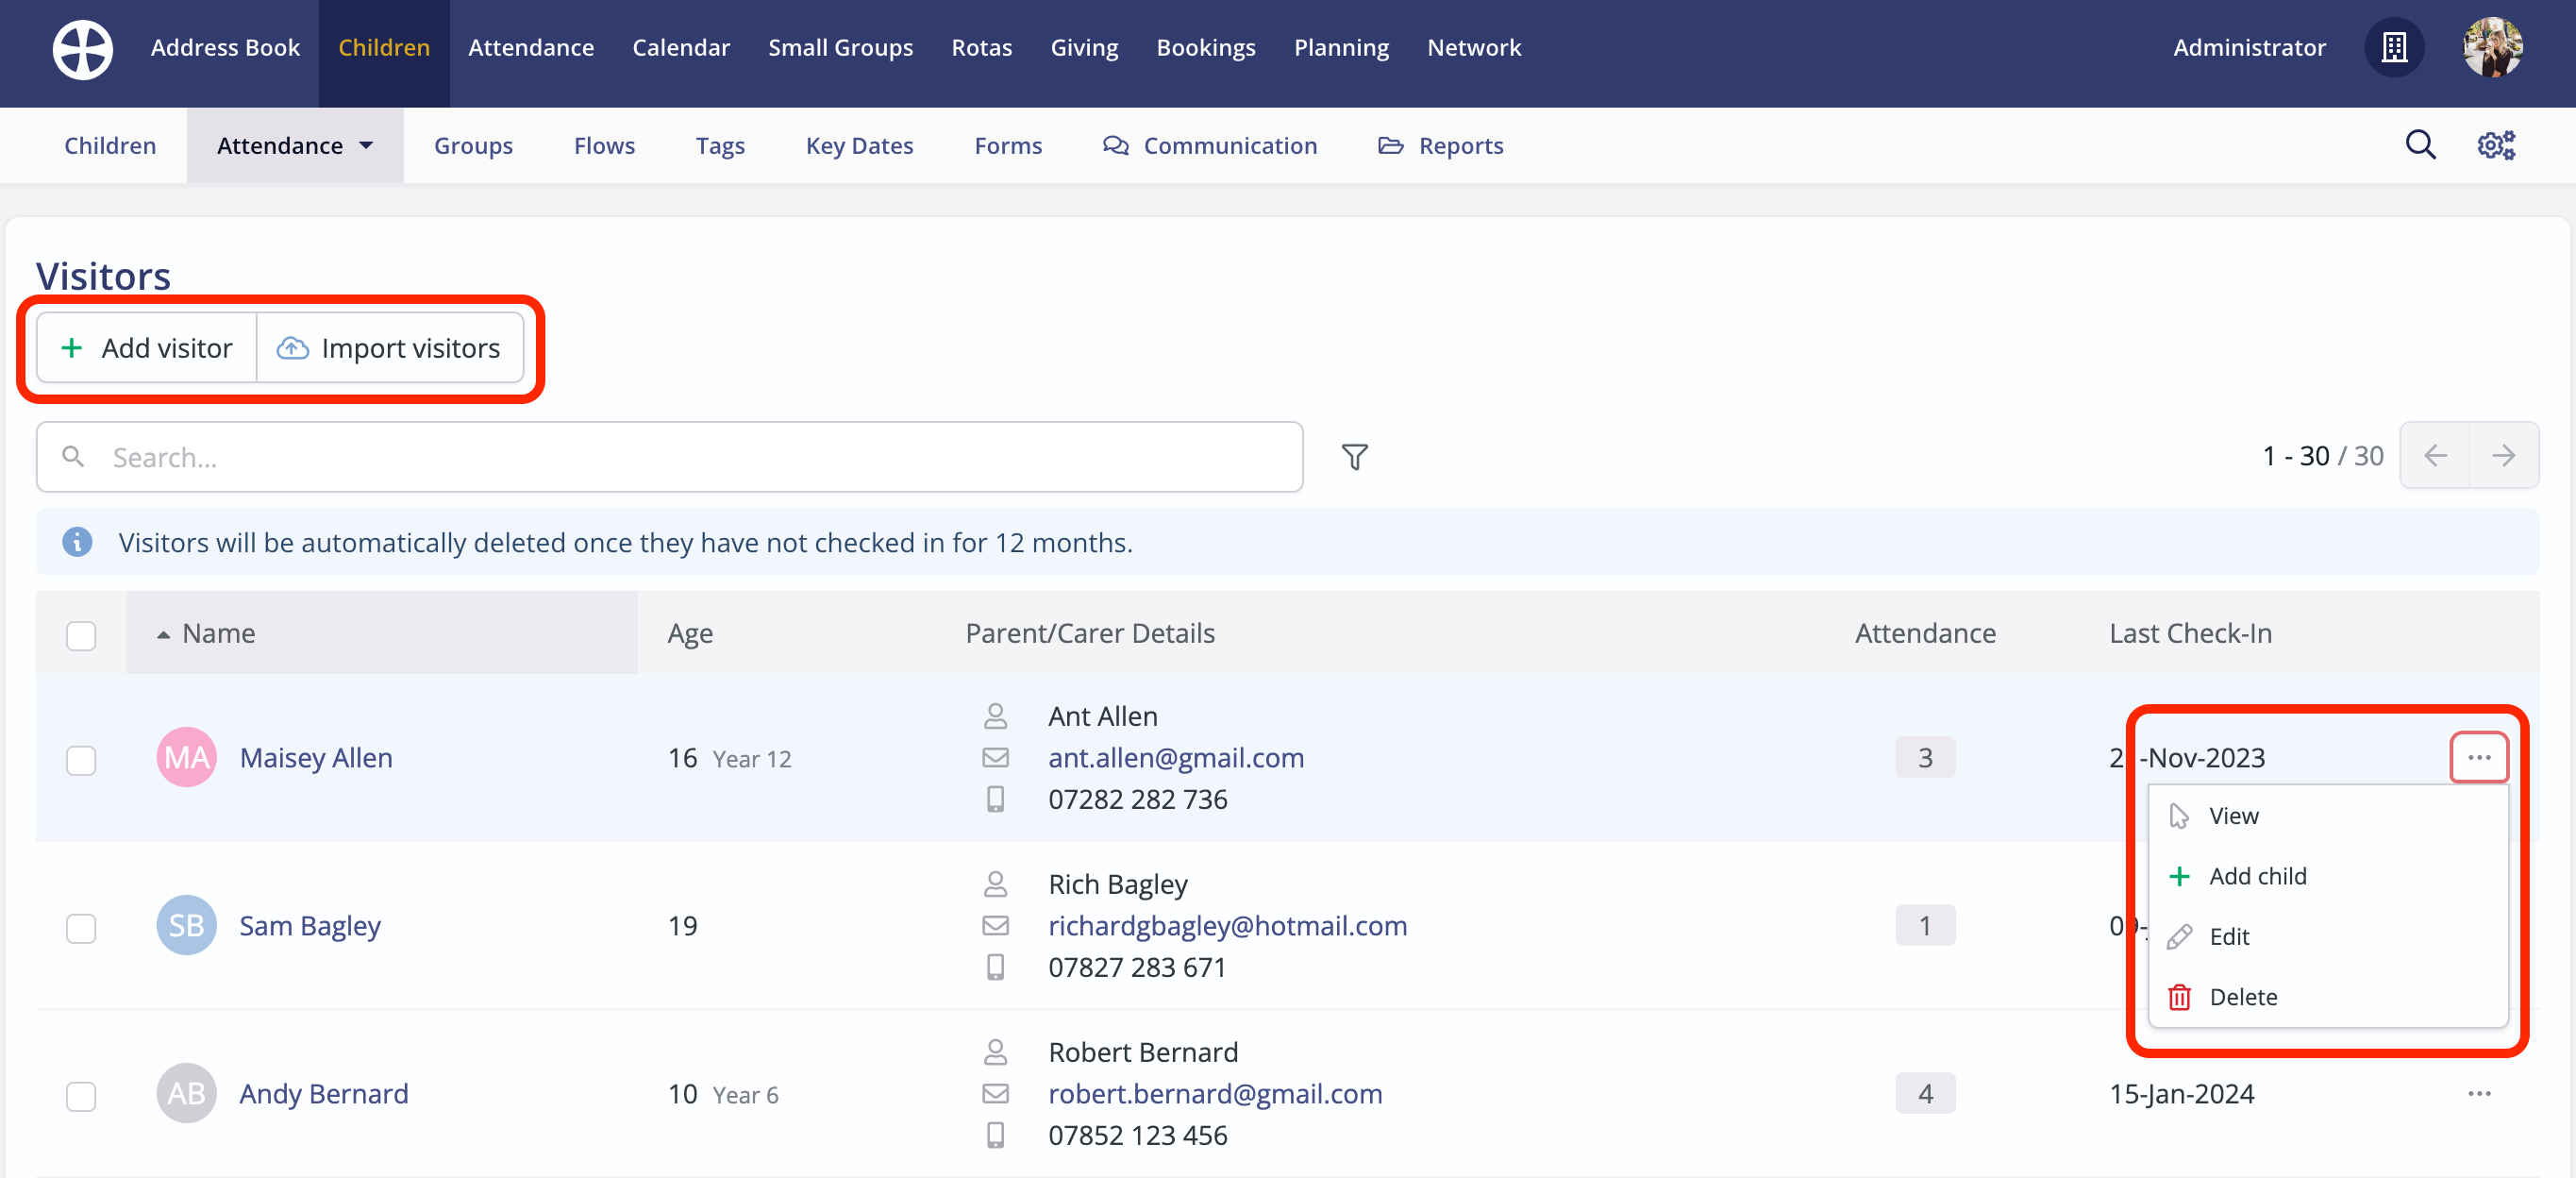Image resolution: width=2576 pixels, height=1178 pixels.
Task: Open ant.allen@gmail.com email link
Action: [x=1175, y=758]
